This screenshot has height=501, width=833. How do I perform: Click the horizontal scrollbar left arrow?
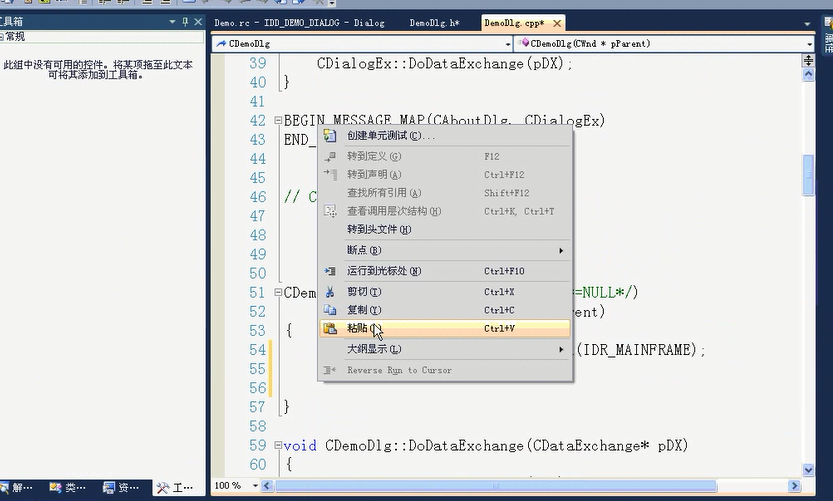[268, 486]
